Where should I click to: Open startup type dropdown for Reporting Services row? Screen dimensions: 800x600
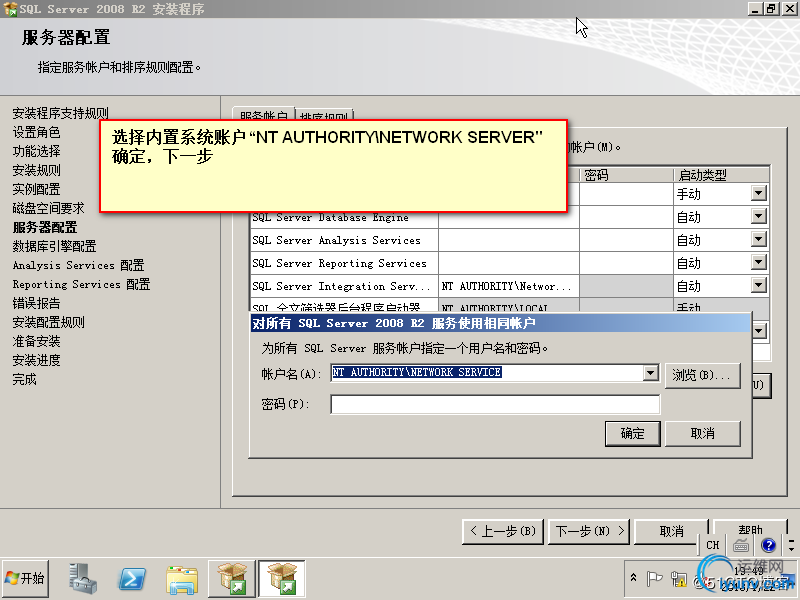click(x=759, y=262)
